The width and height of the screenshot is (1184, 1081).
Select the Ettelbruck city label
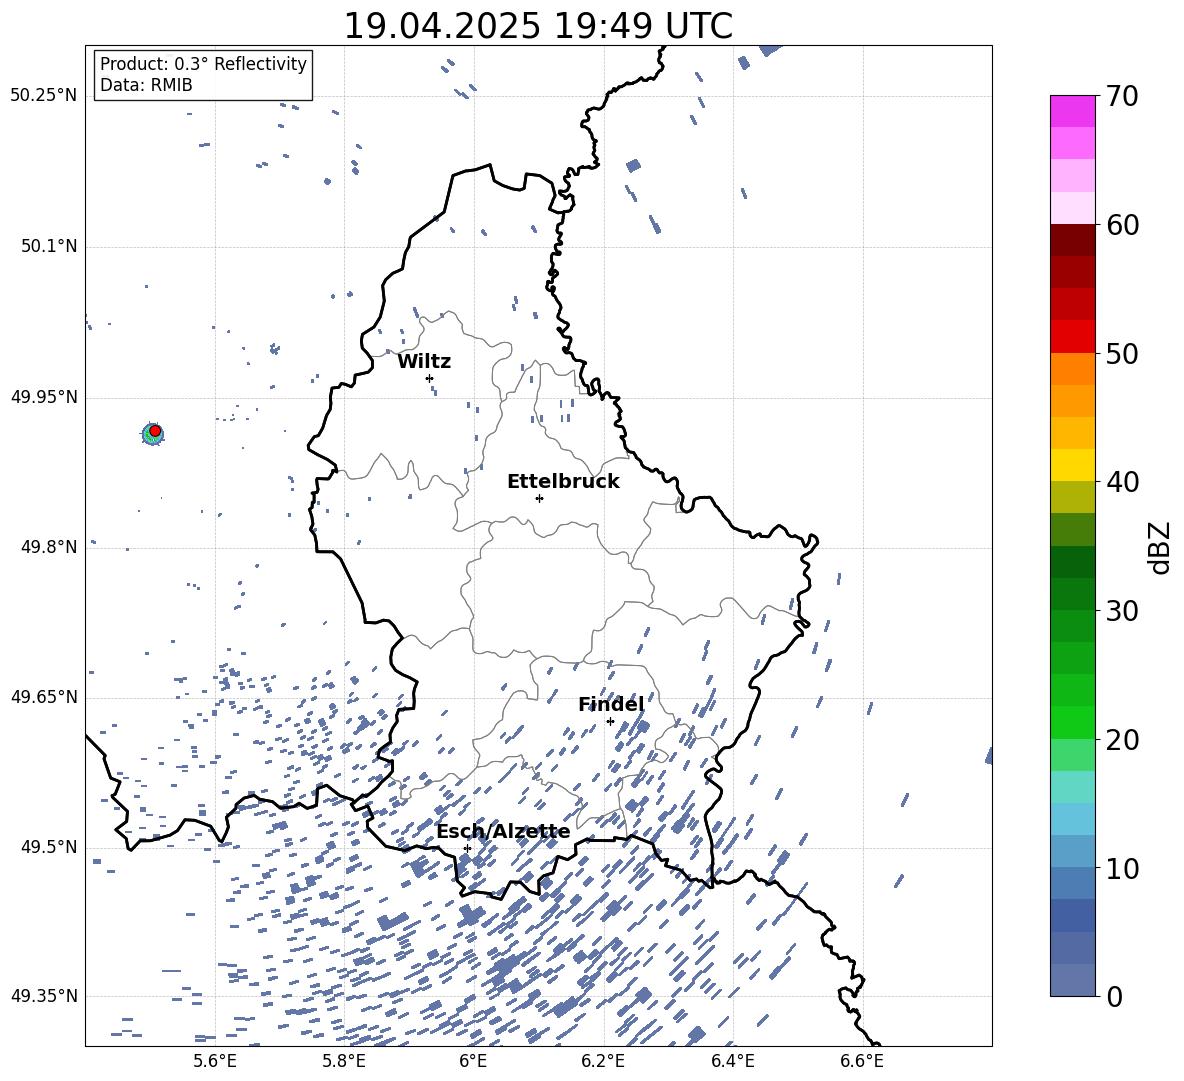(563, 482)
